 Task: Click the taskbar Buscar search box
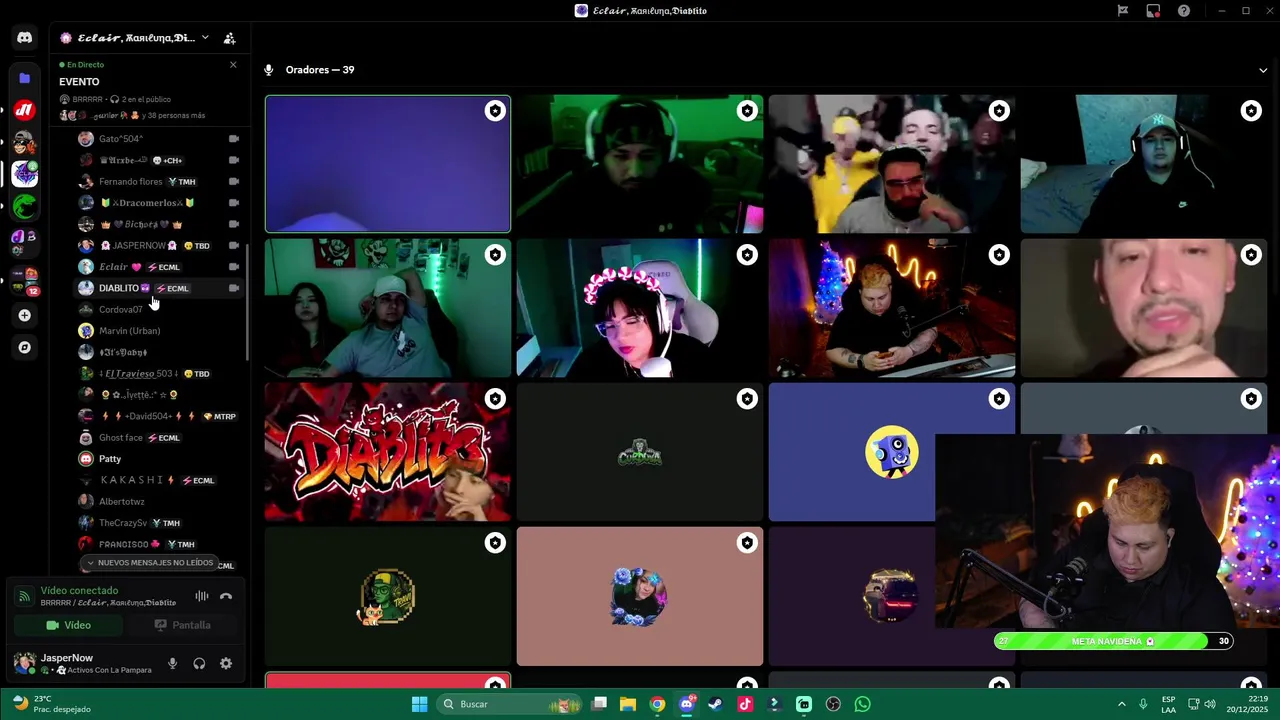click(x=510, y=704)
